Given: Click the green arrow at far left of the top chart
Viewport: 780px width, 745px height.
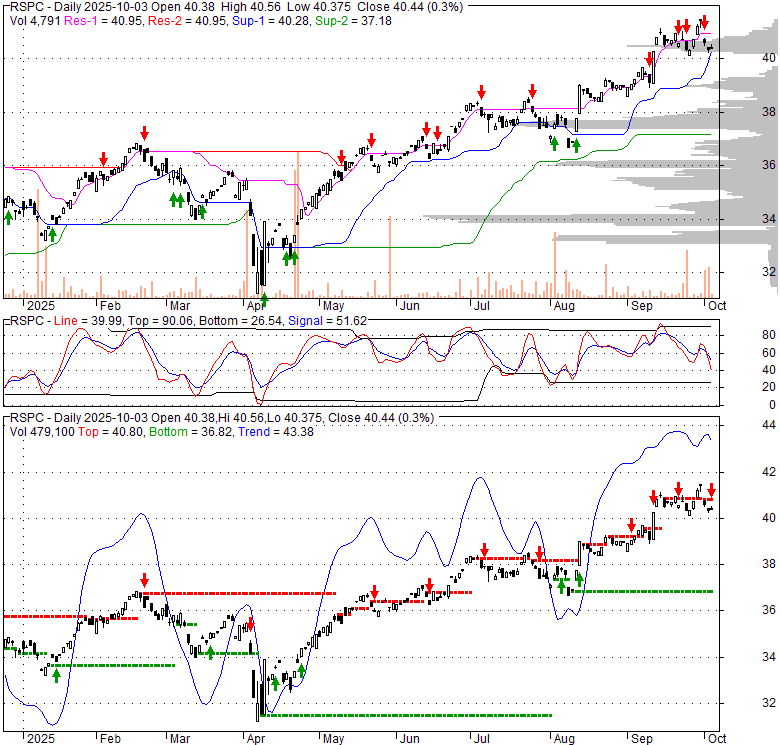Looking at the screenshot, I should [9, 216].
